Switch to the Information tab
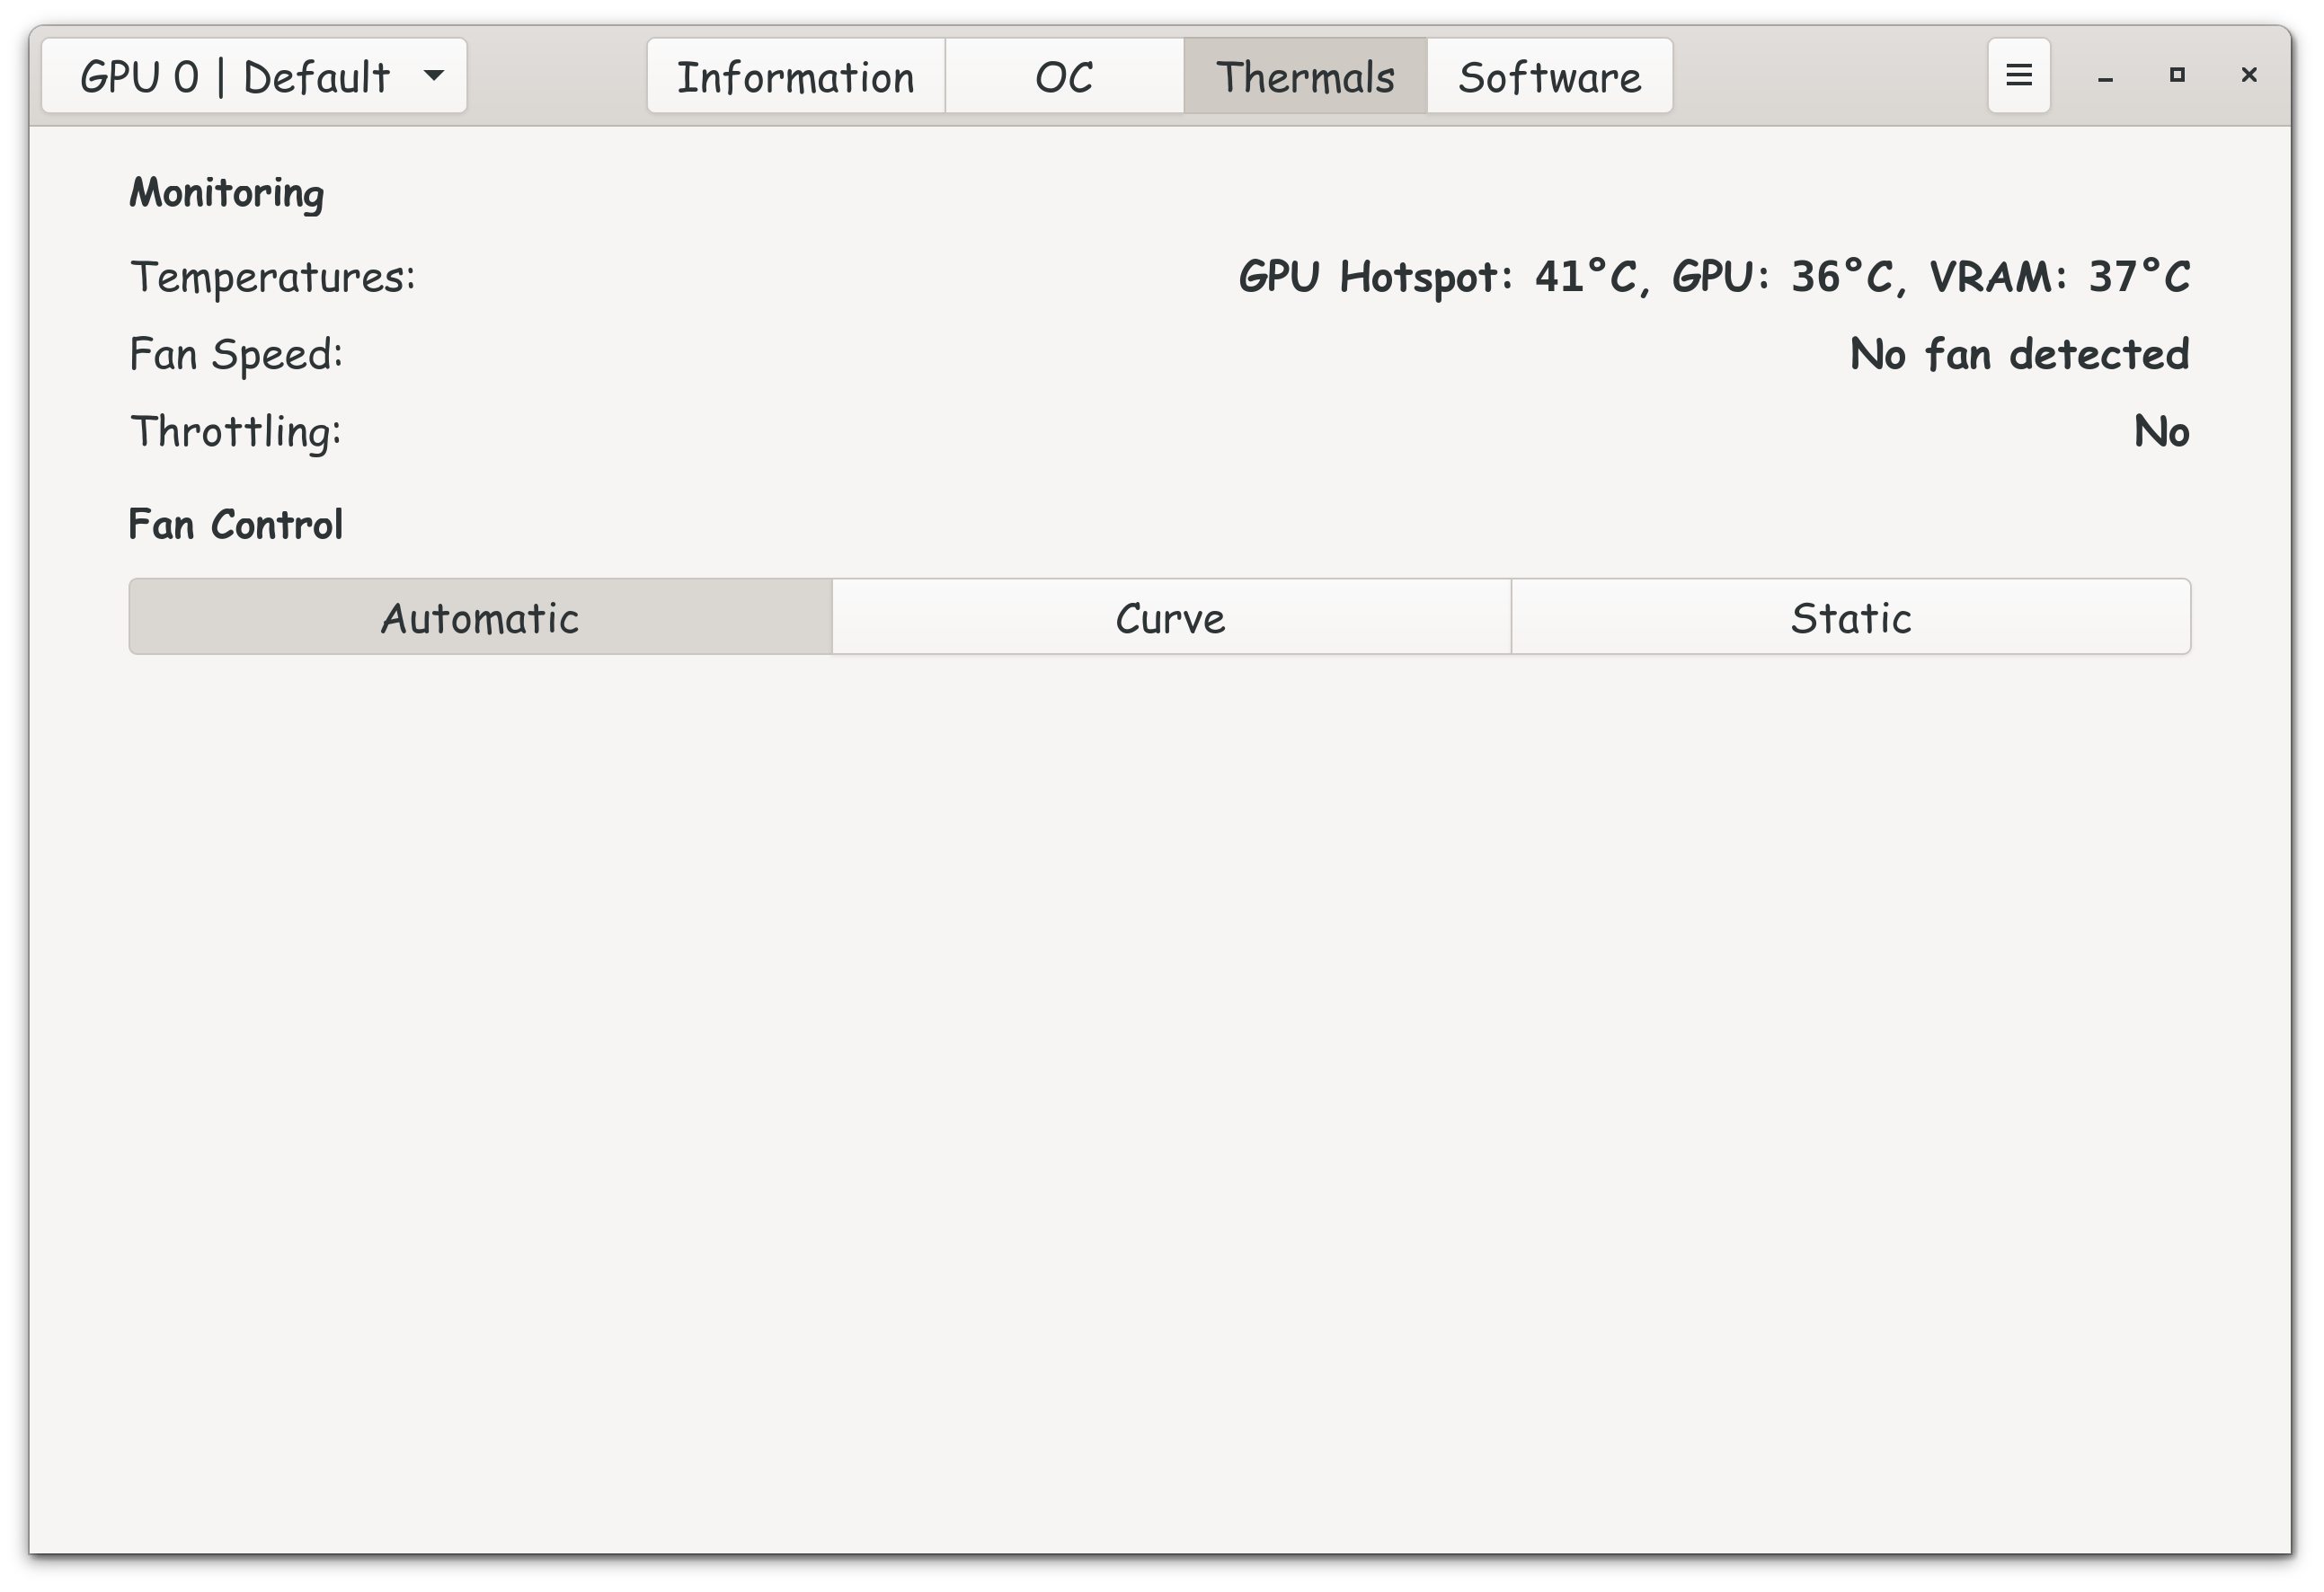 795,77
